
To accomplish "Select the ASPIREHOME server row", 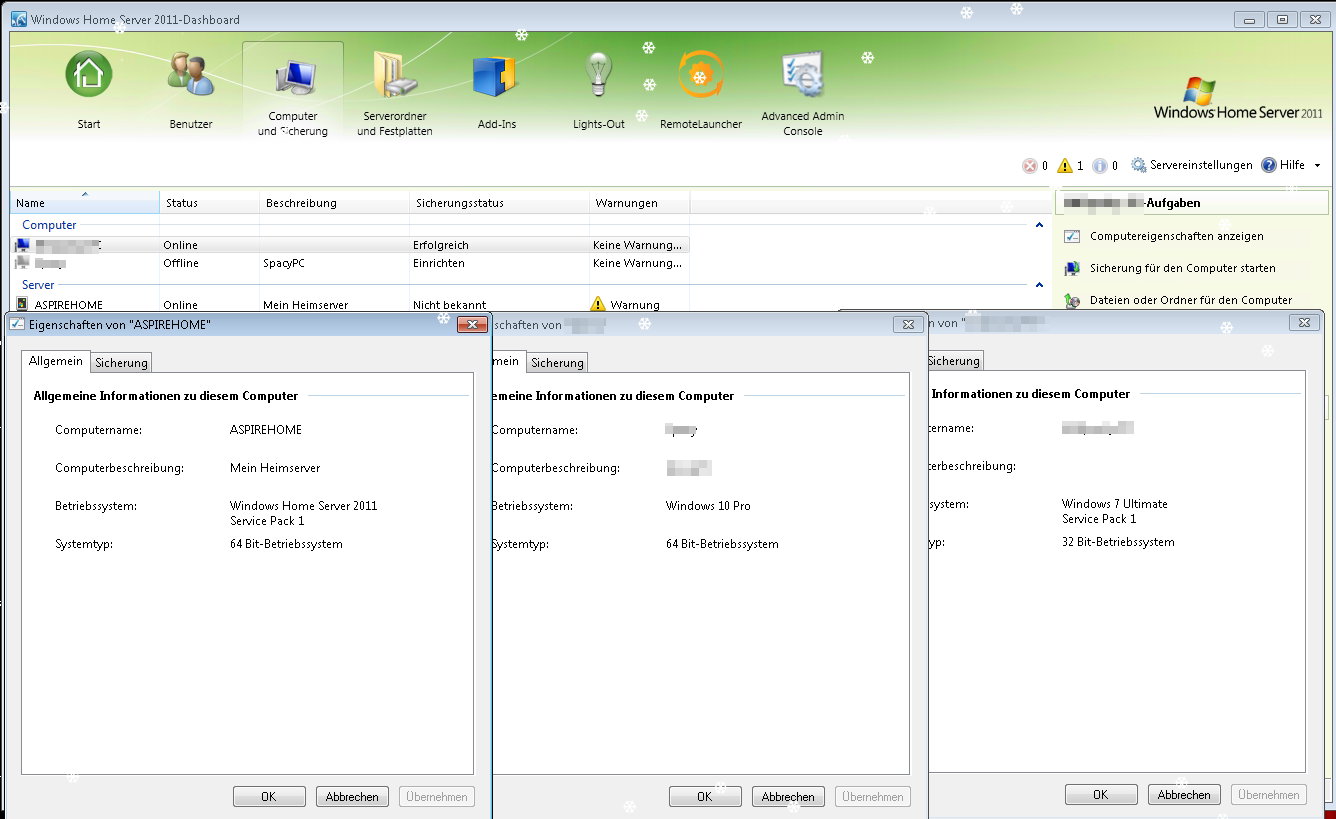I will (350, 304).
